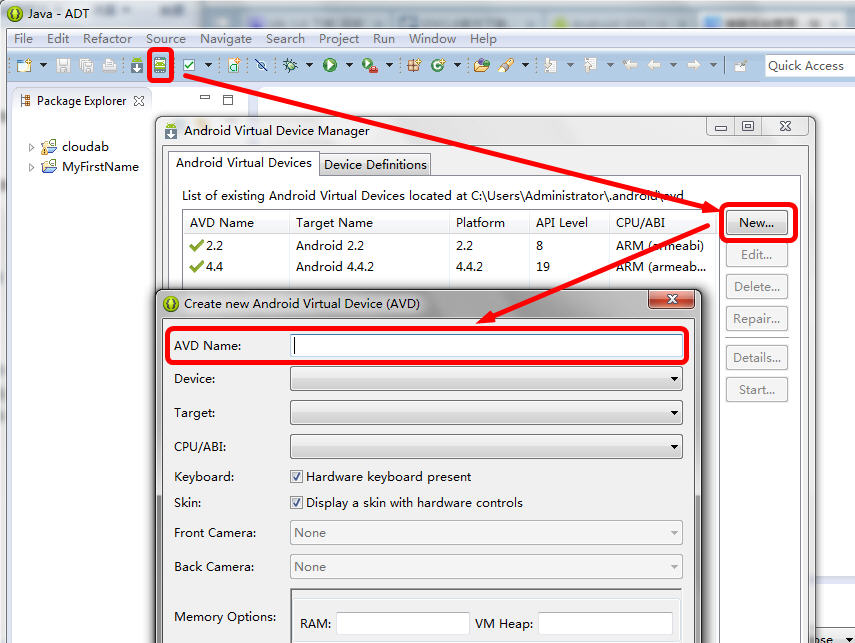
Task: Close the Package Explorer view tab
Action: pyautogui.click(x=139, y=101)
